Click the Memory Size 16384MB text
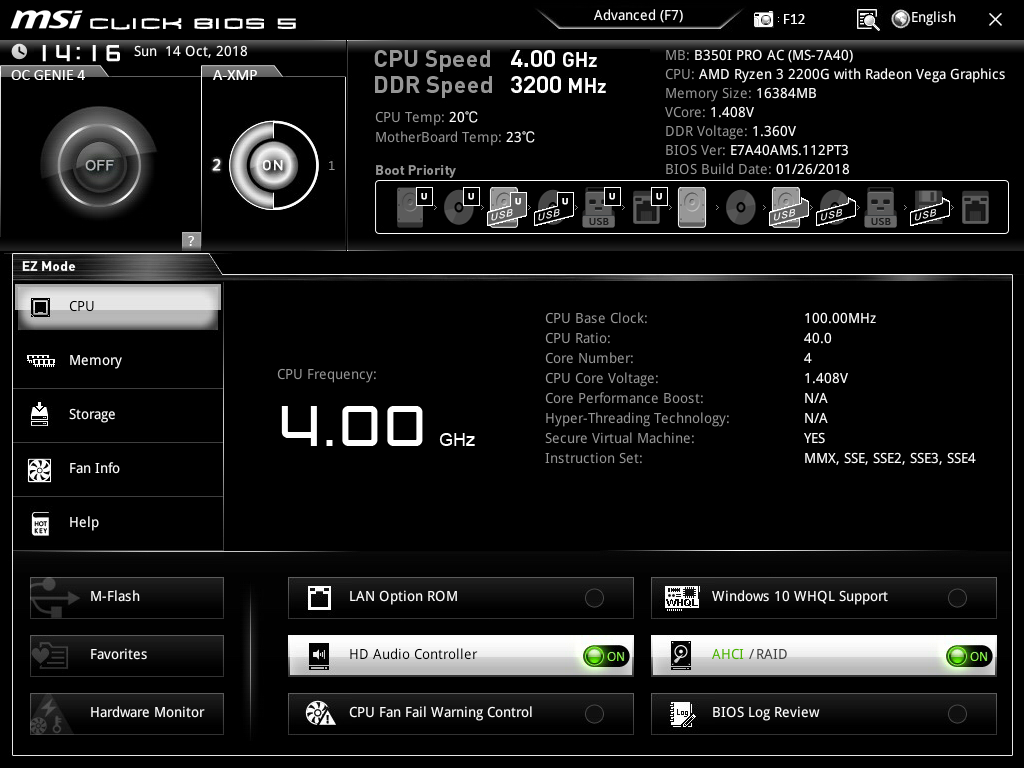1024x768 pixels. [741, 93]
